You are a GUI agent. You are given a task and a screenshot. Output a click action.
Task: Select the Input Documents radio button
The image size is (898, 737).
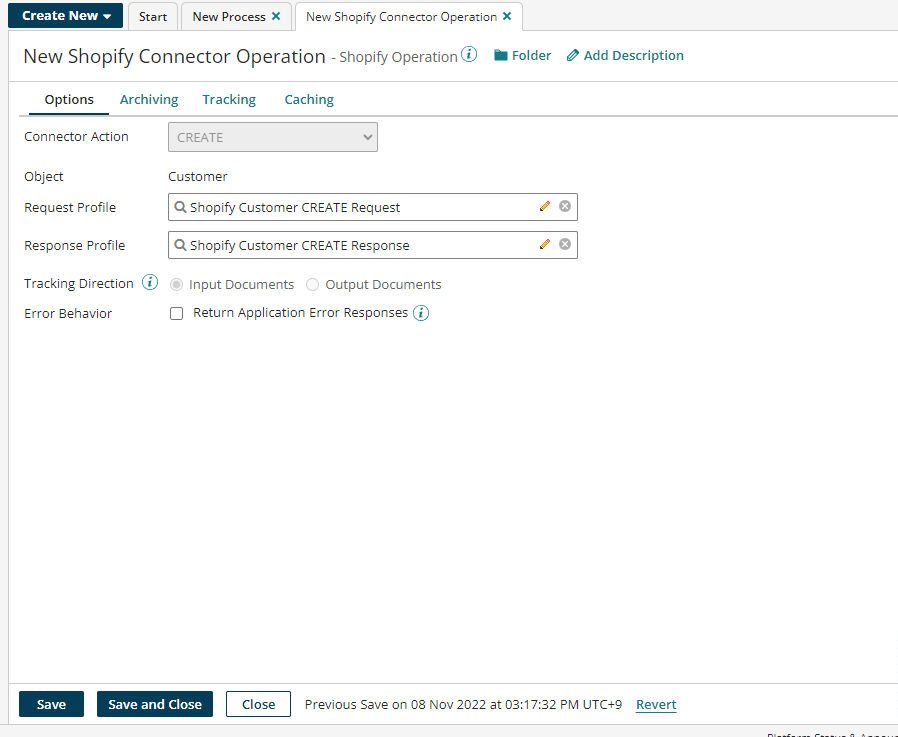[x=176, y=285]
